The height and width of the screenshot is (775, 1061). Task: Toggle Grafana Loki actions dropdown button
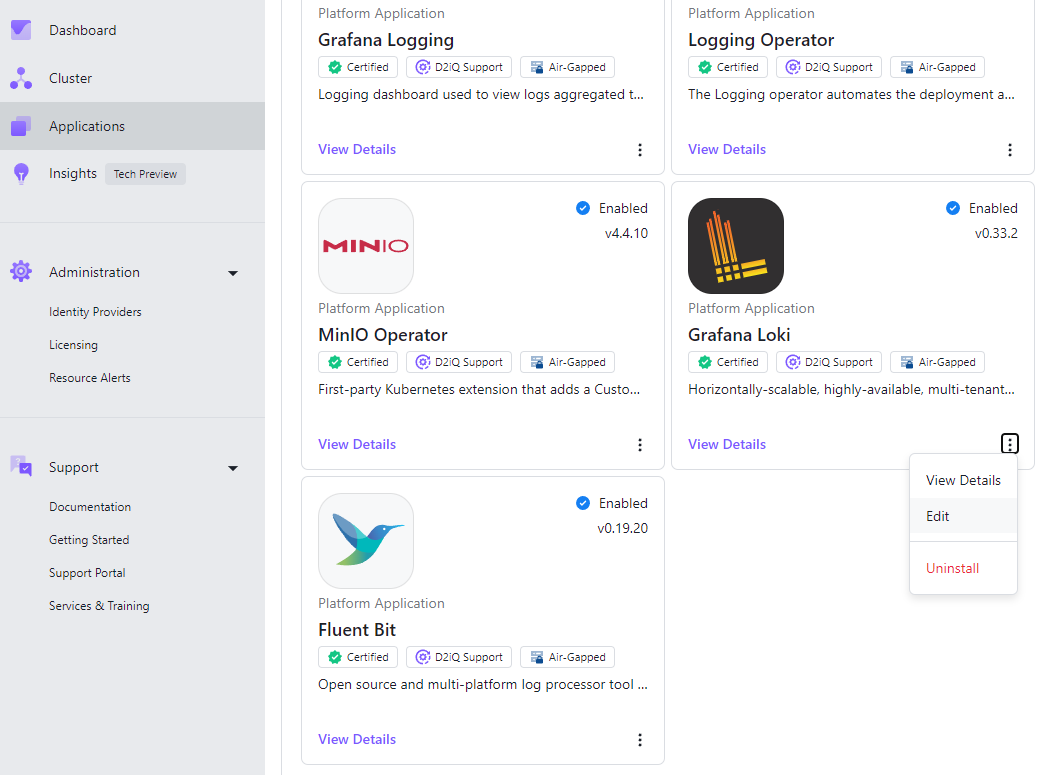click(1010, 444)
